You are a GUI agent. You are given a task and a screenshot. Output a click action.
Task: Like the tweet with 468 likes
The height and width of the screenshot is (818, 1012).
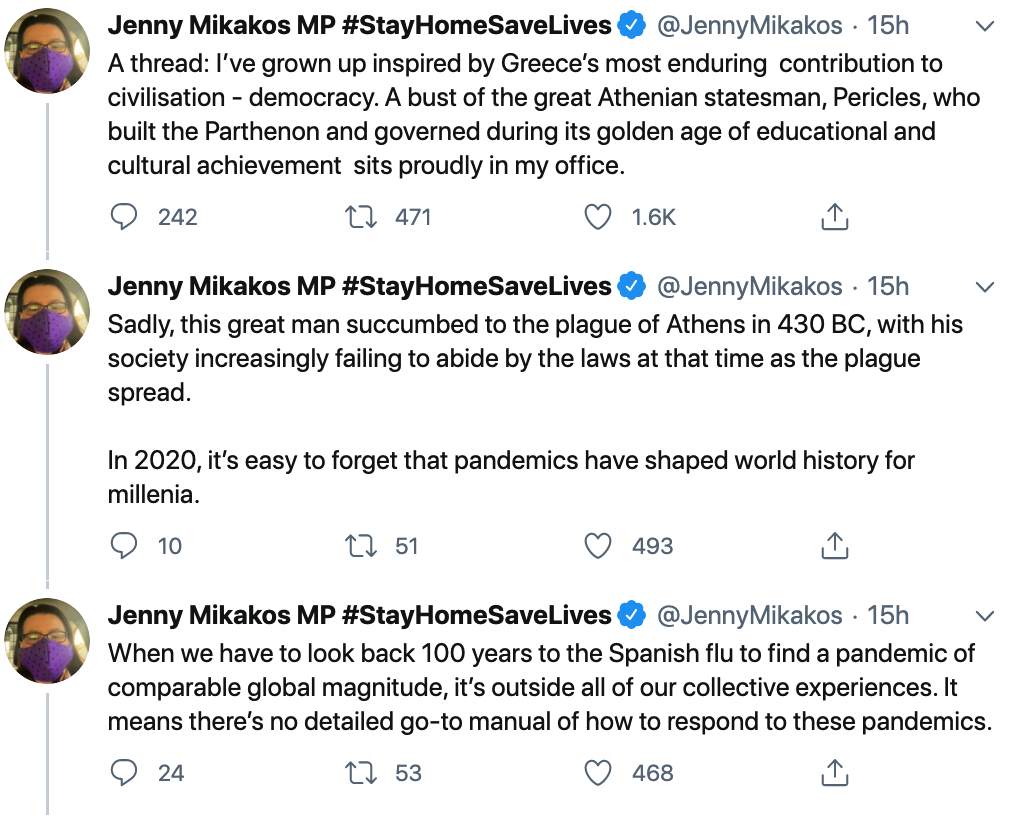pyautogui.click(x=598, y=772)
